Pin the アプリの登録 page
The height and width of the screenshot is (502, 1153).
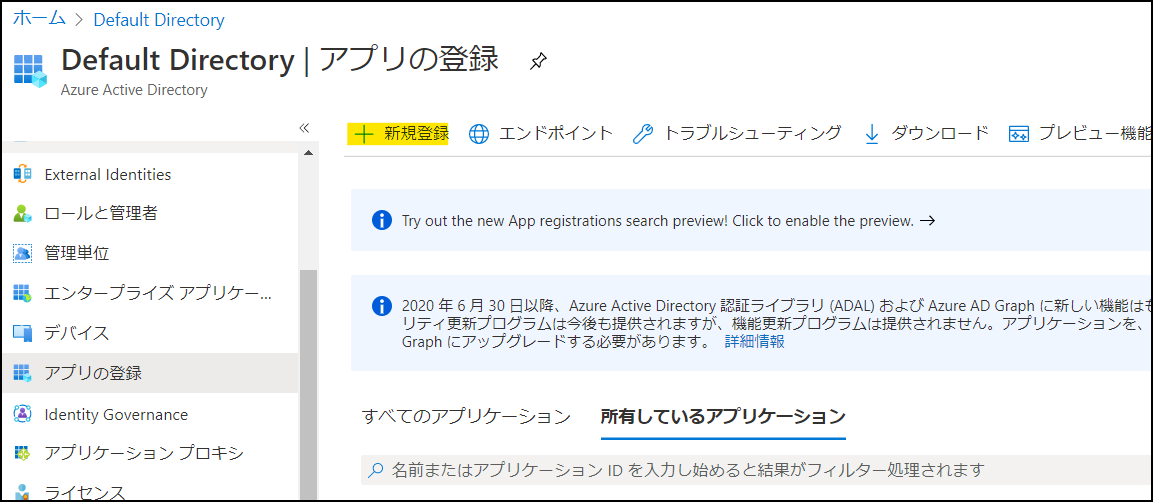pos(538,62)
